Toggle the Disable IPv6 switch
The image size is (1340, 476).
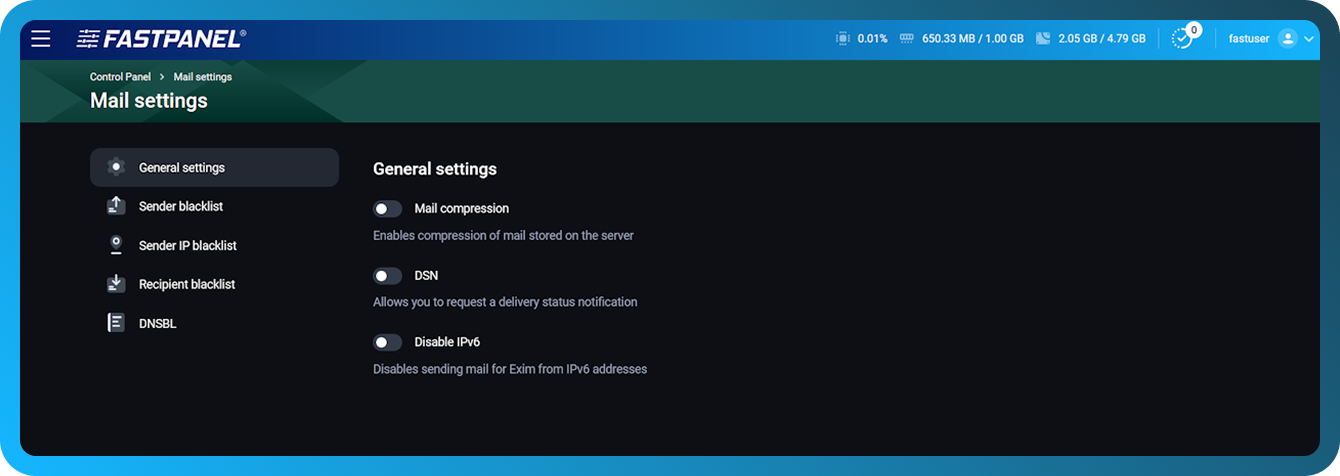(387, 342)
